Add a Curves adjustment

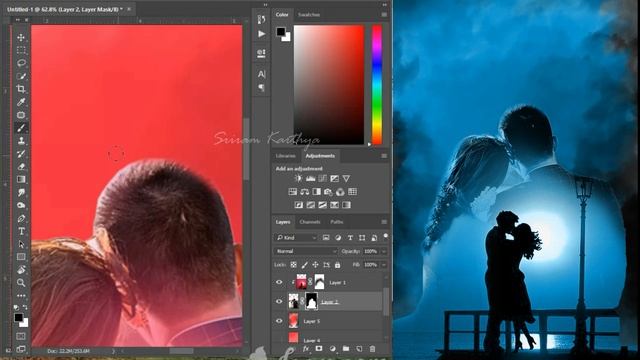coord(322,178)
